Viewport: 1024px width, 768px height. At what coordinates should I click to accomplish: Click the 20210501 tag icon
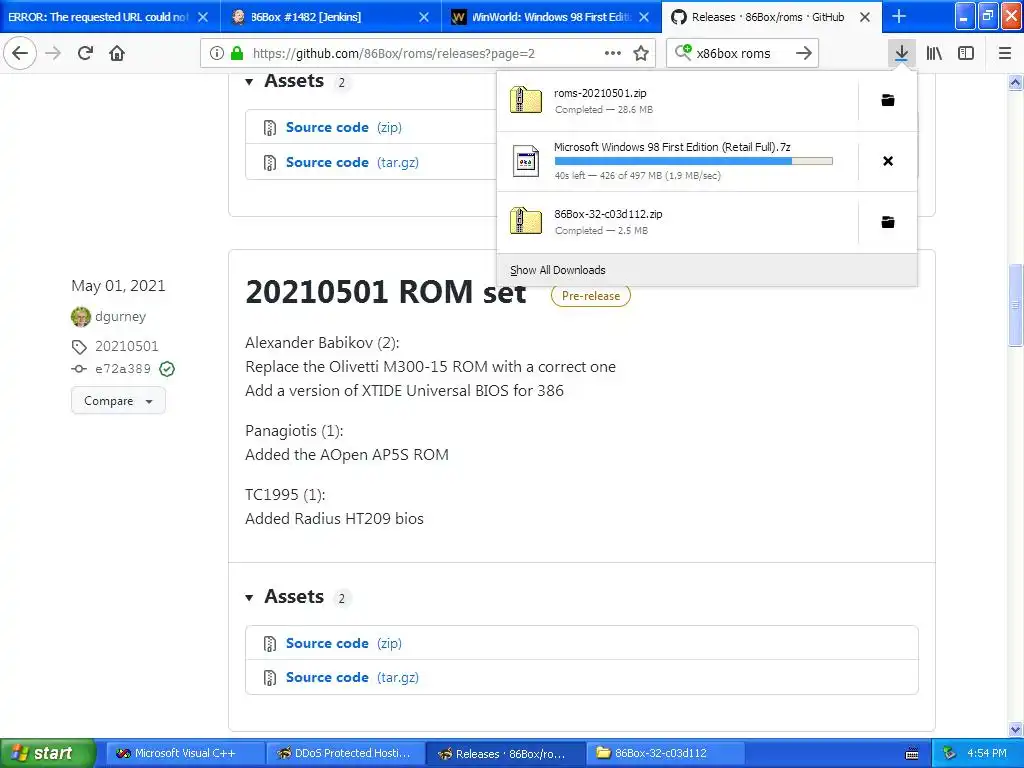point(79,347)
